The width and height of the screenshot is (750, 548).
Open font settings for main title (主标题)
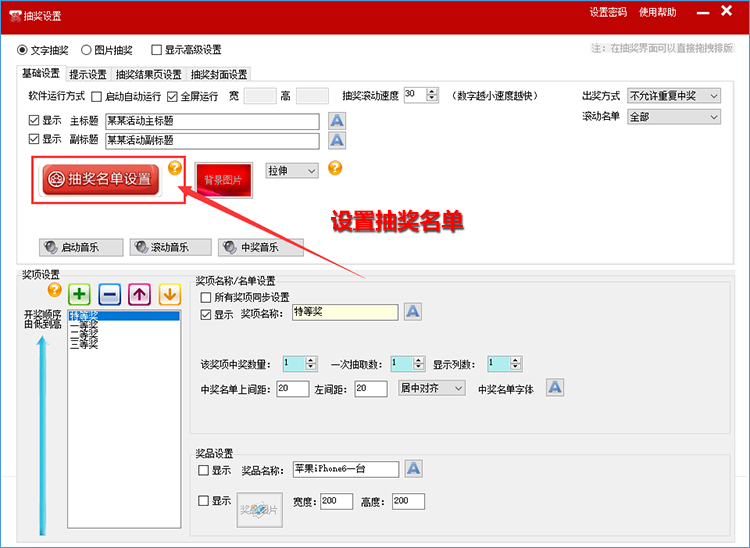(338, 121)
